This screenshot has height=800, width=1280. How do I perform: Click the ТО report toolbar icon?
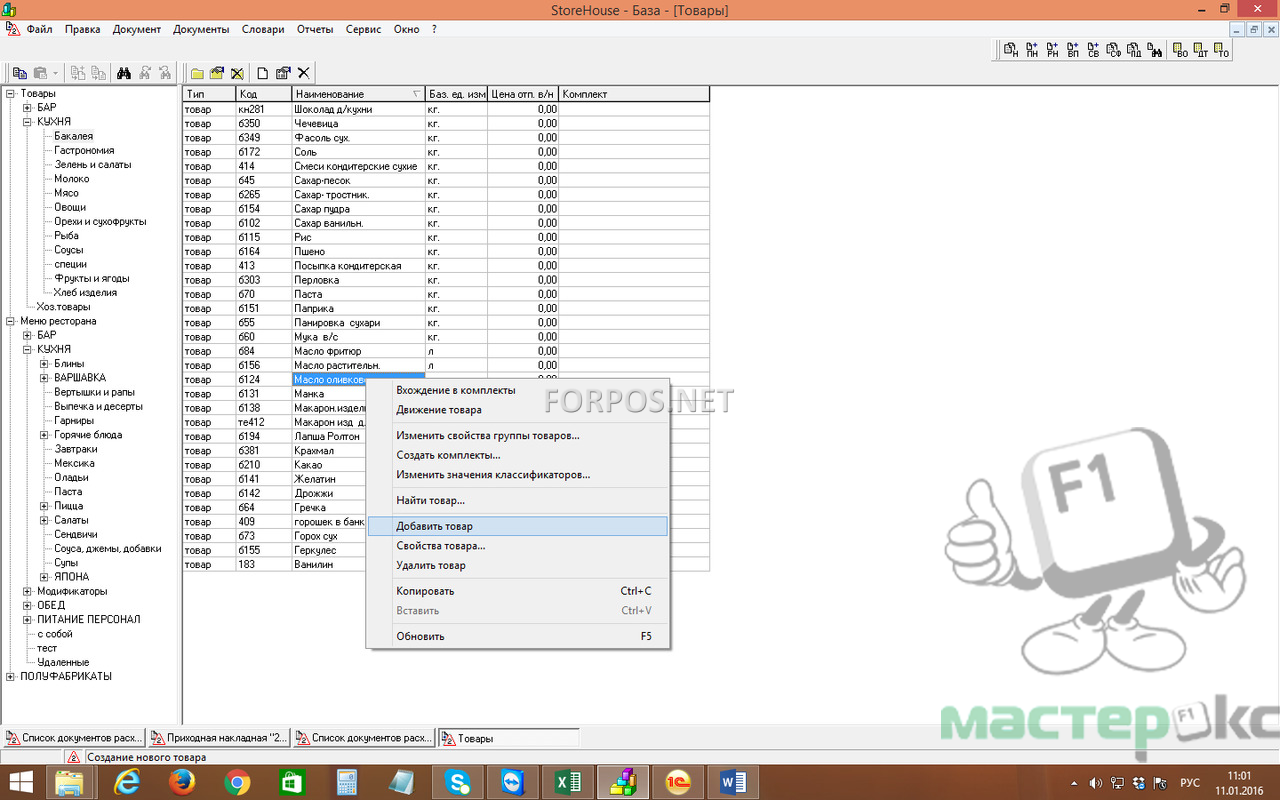click(1221, 49)
